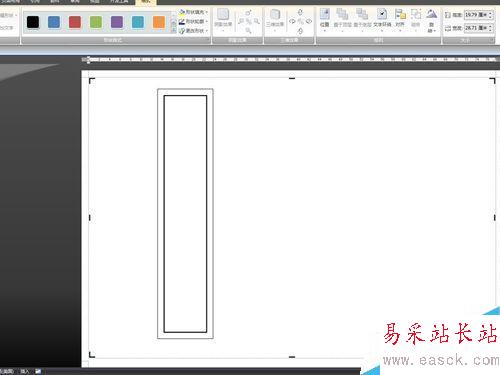The height and width of the screenshot is (375, 500).
Task: Expand the shape styles gallery with the More arrow
Action: pos(173,30)
